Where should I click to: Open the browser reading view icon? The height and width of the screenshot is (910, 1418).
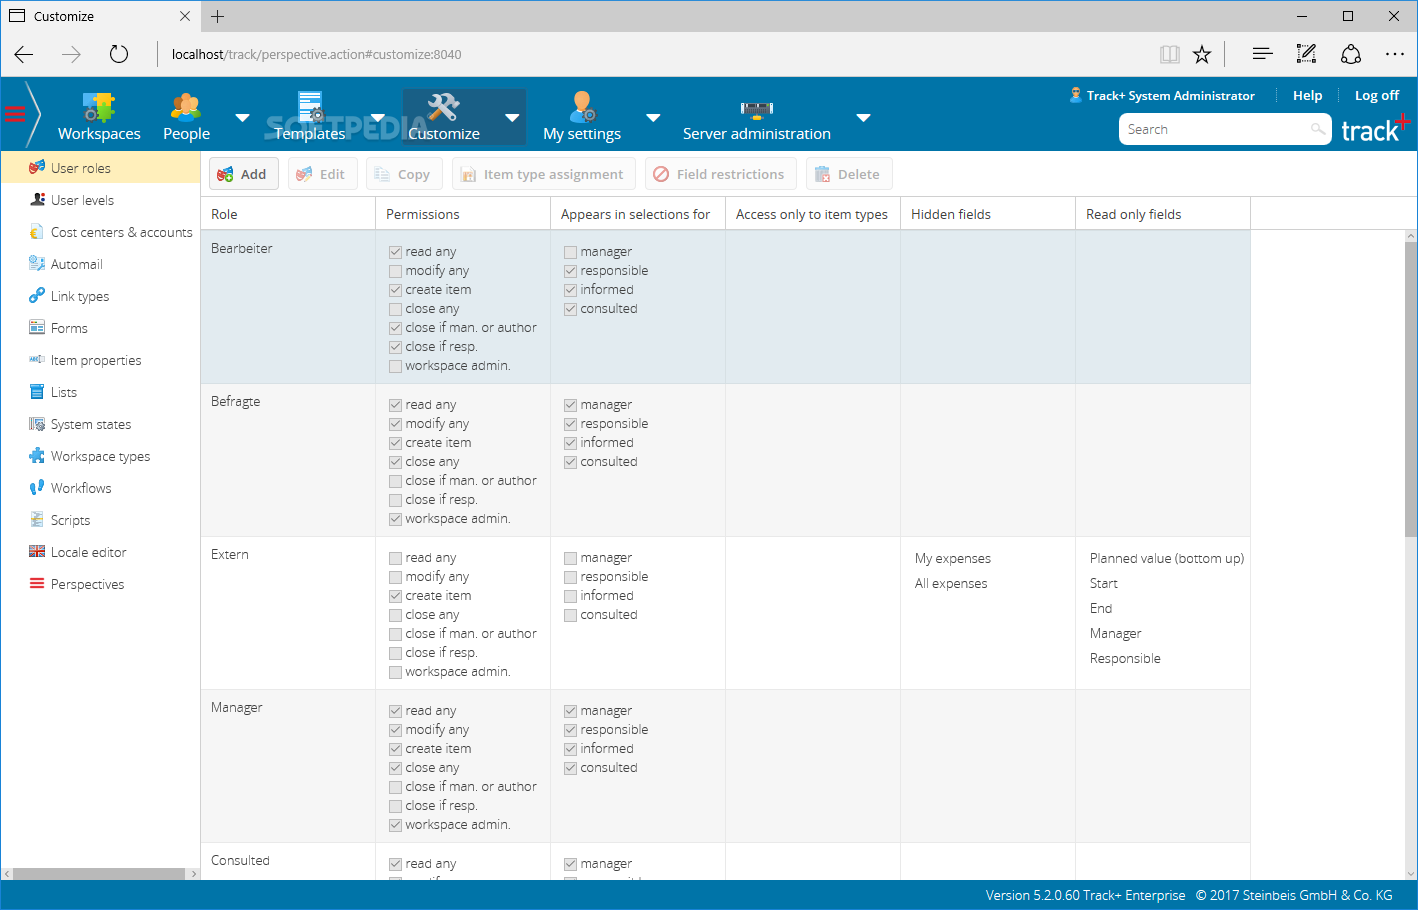1170,54
